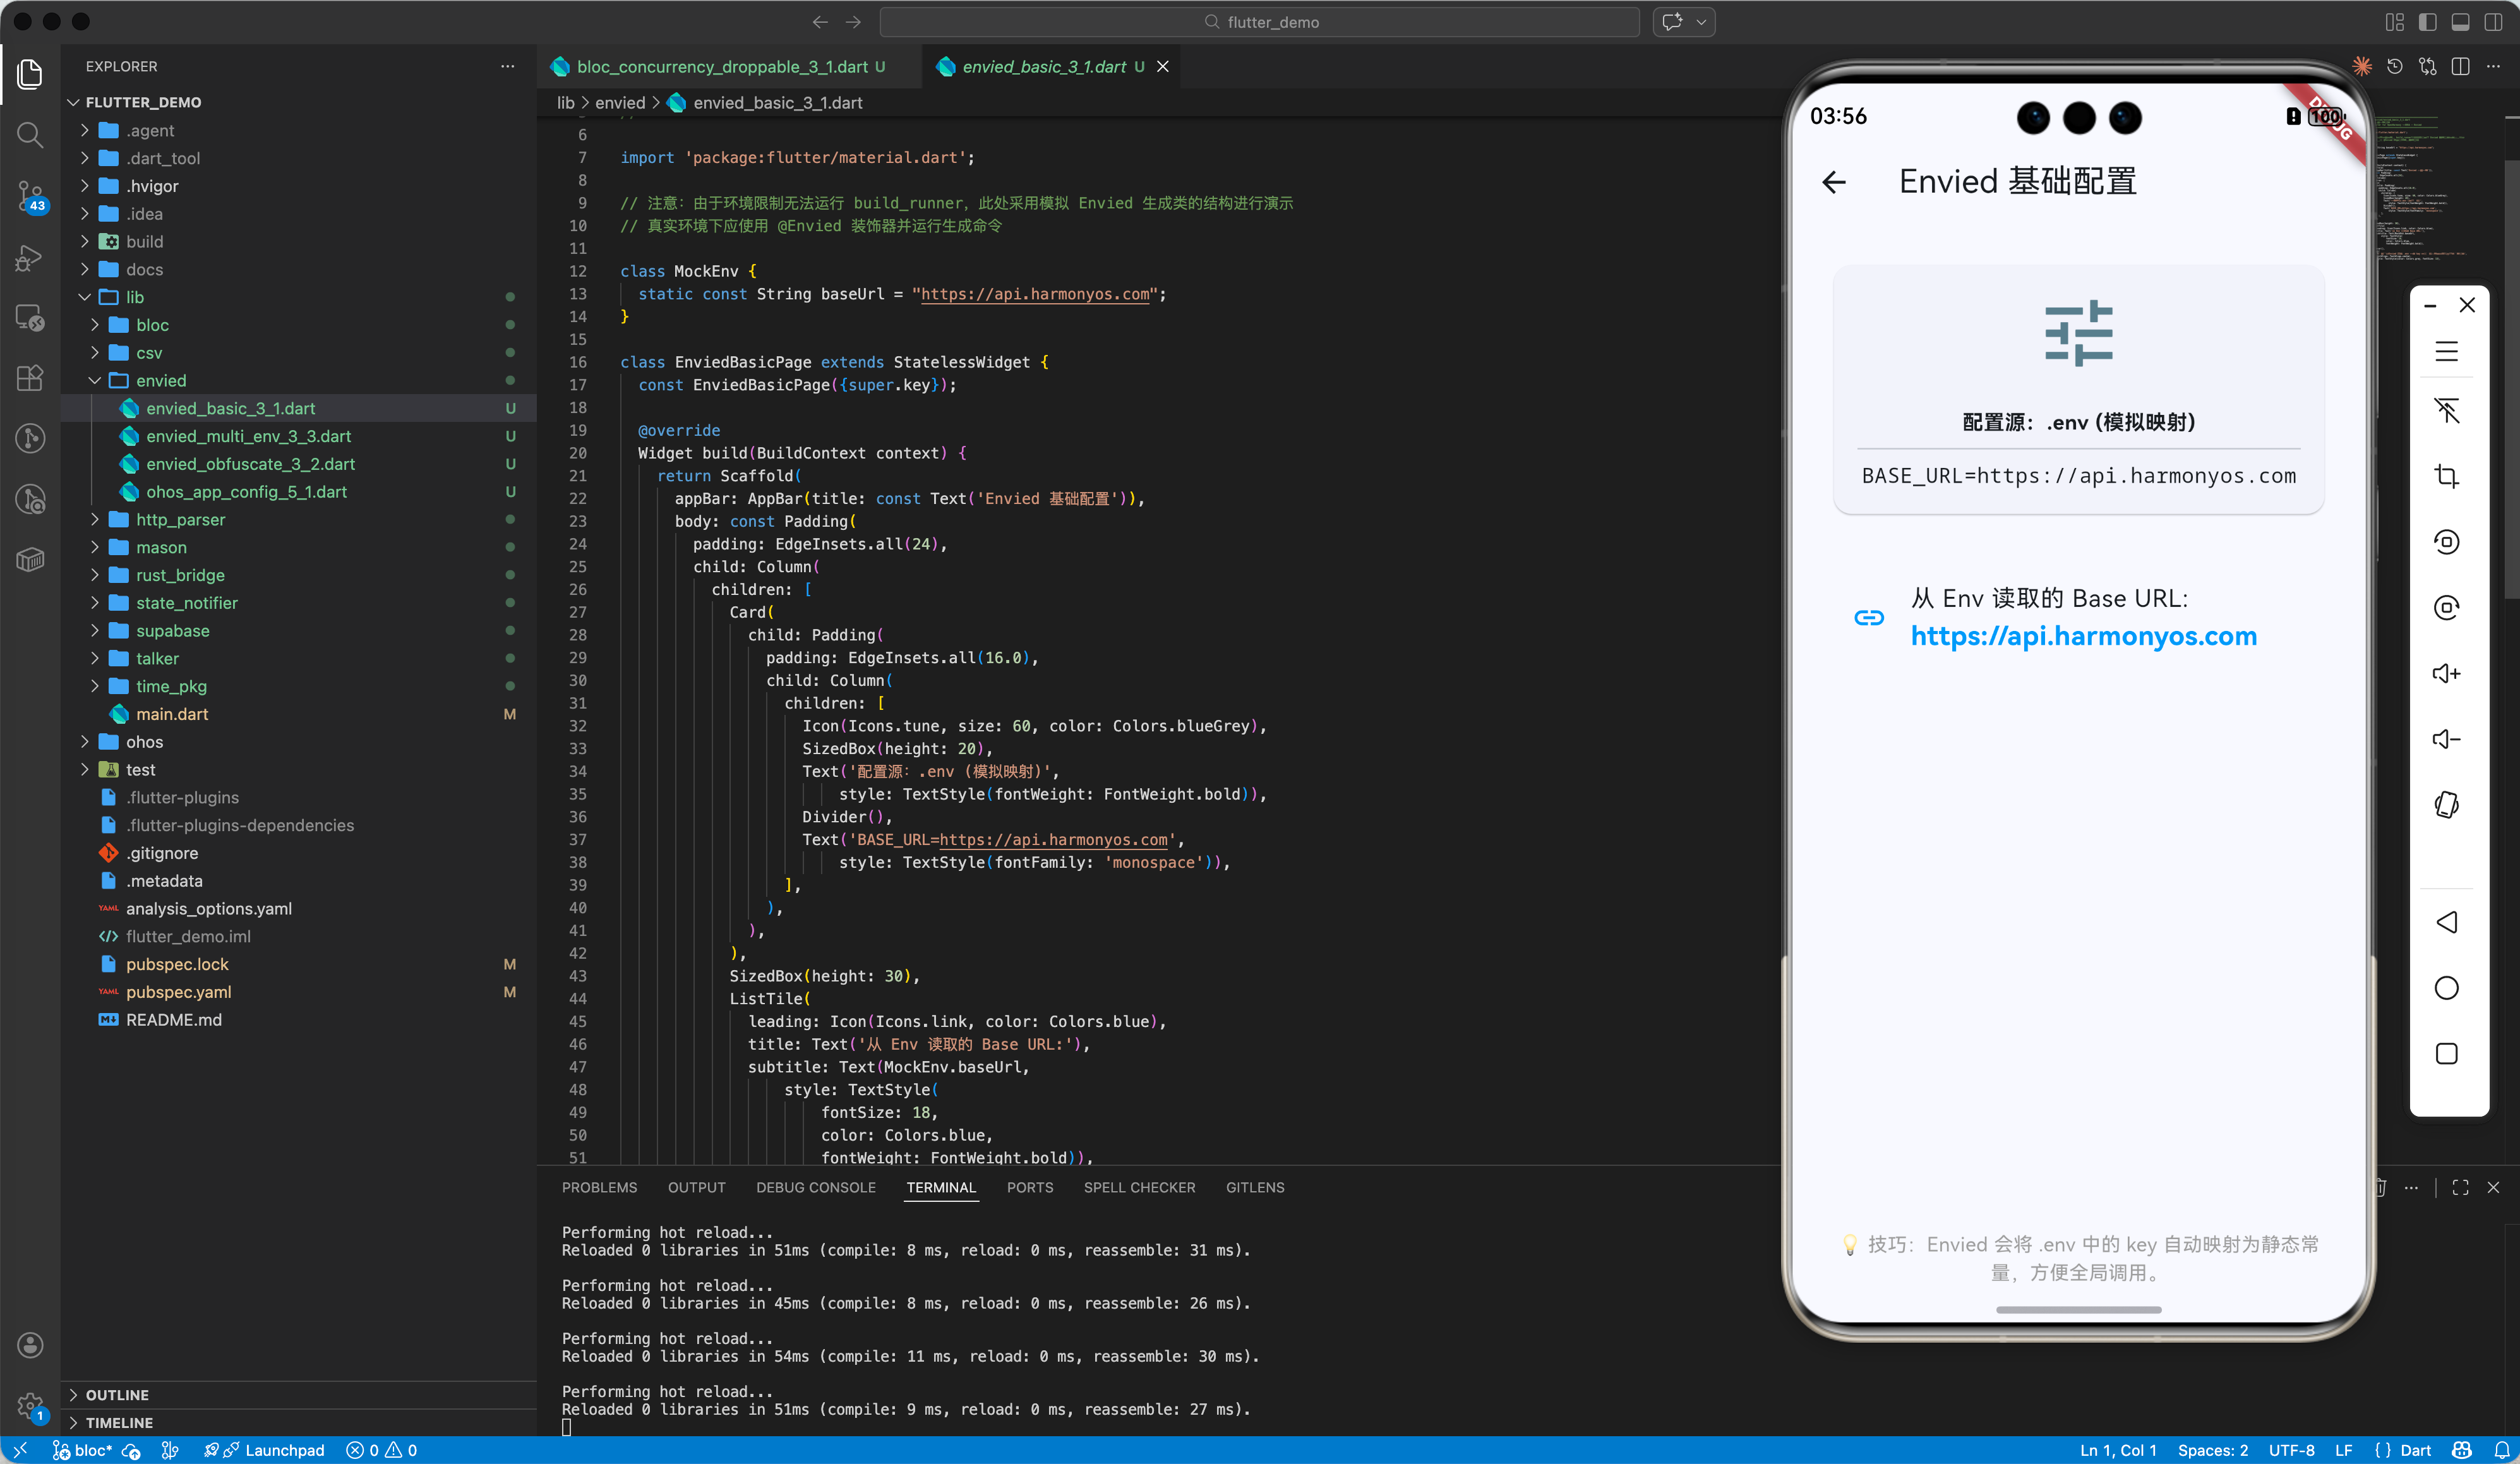Open the Extensions view icon

[x=30, y=378]
